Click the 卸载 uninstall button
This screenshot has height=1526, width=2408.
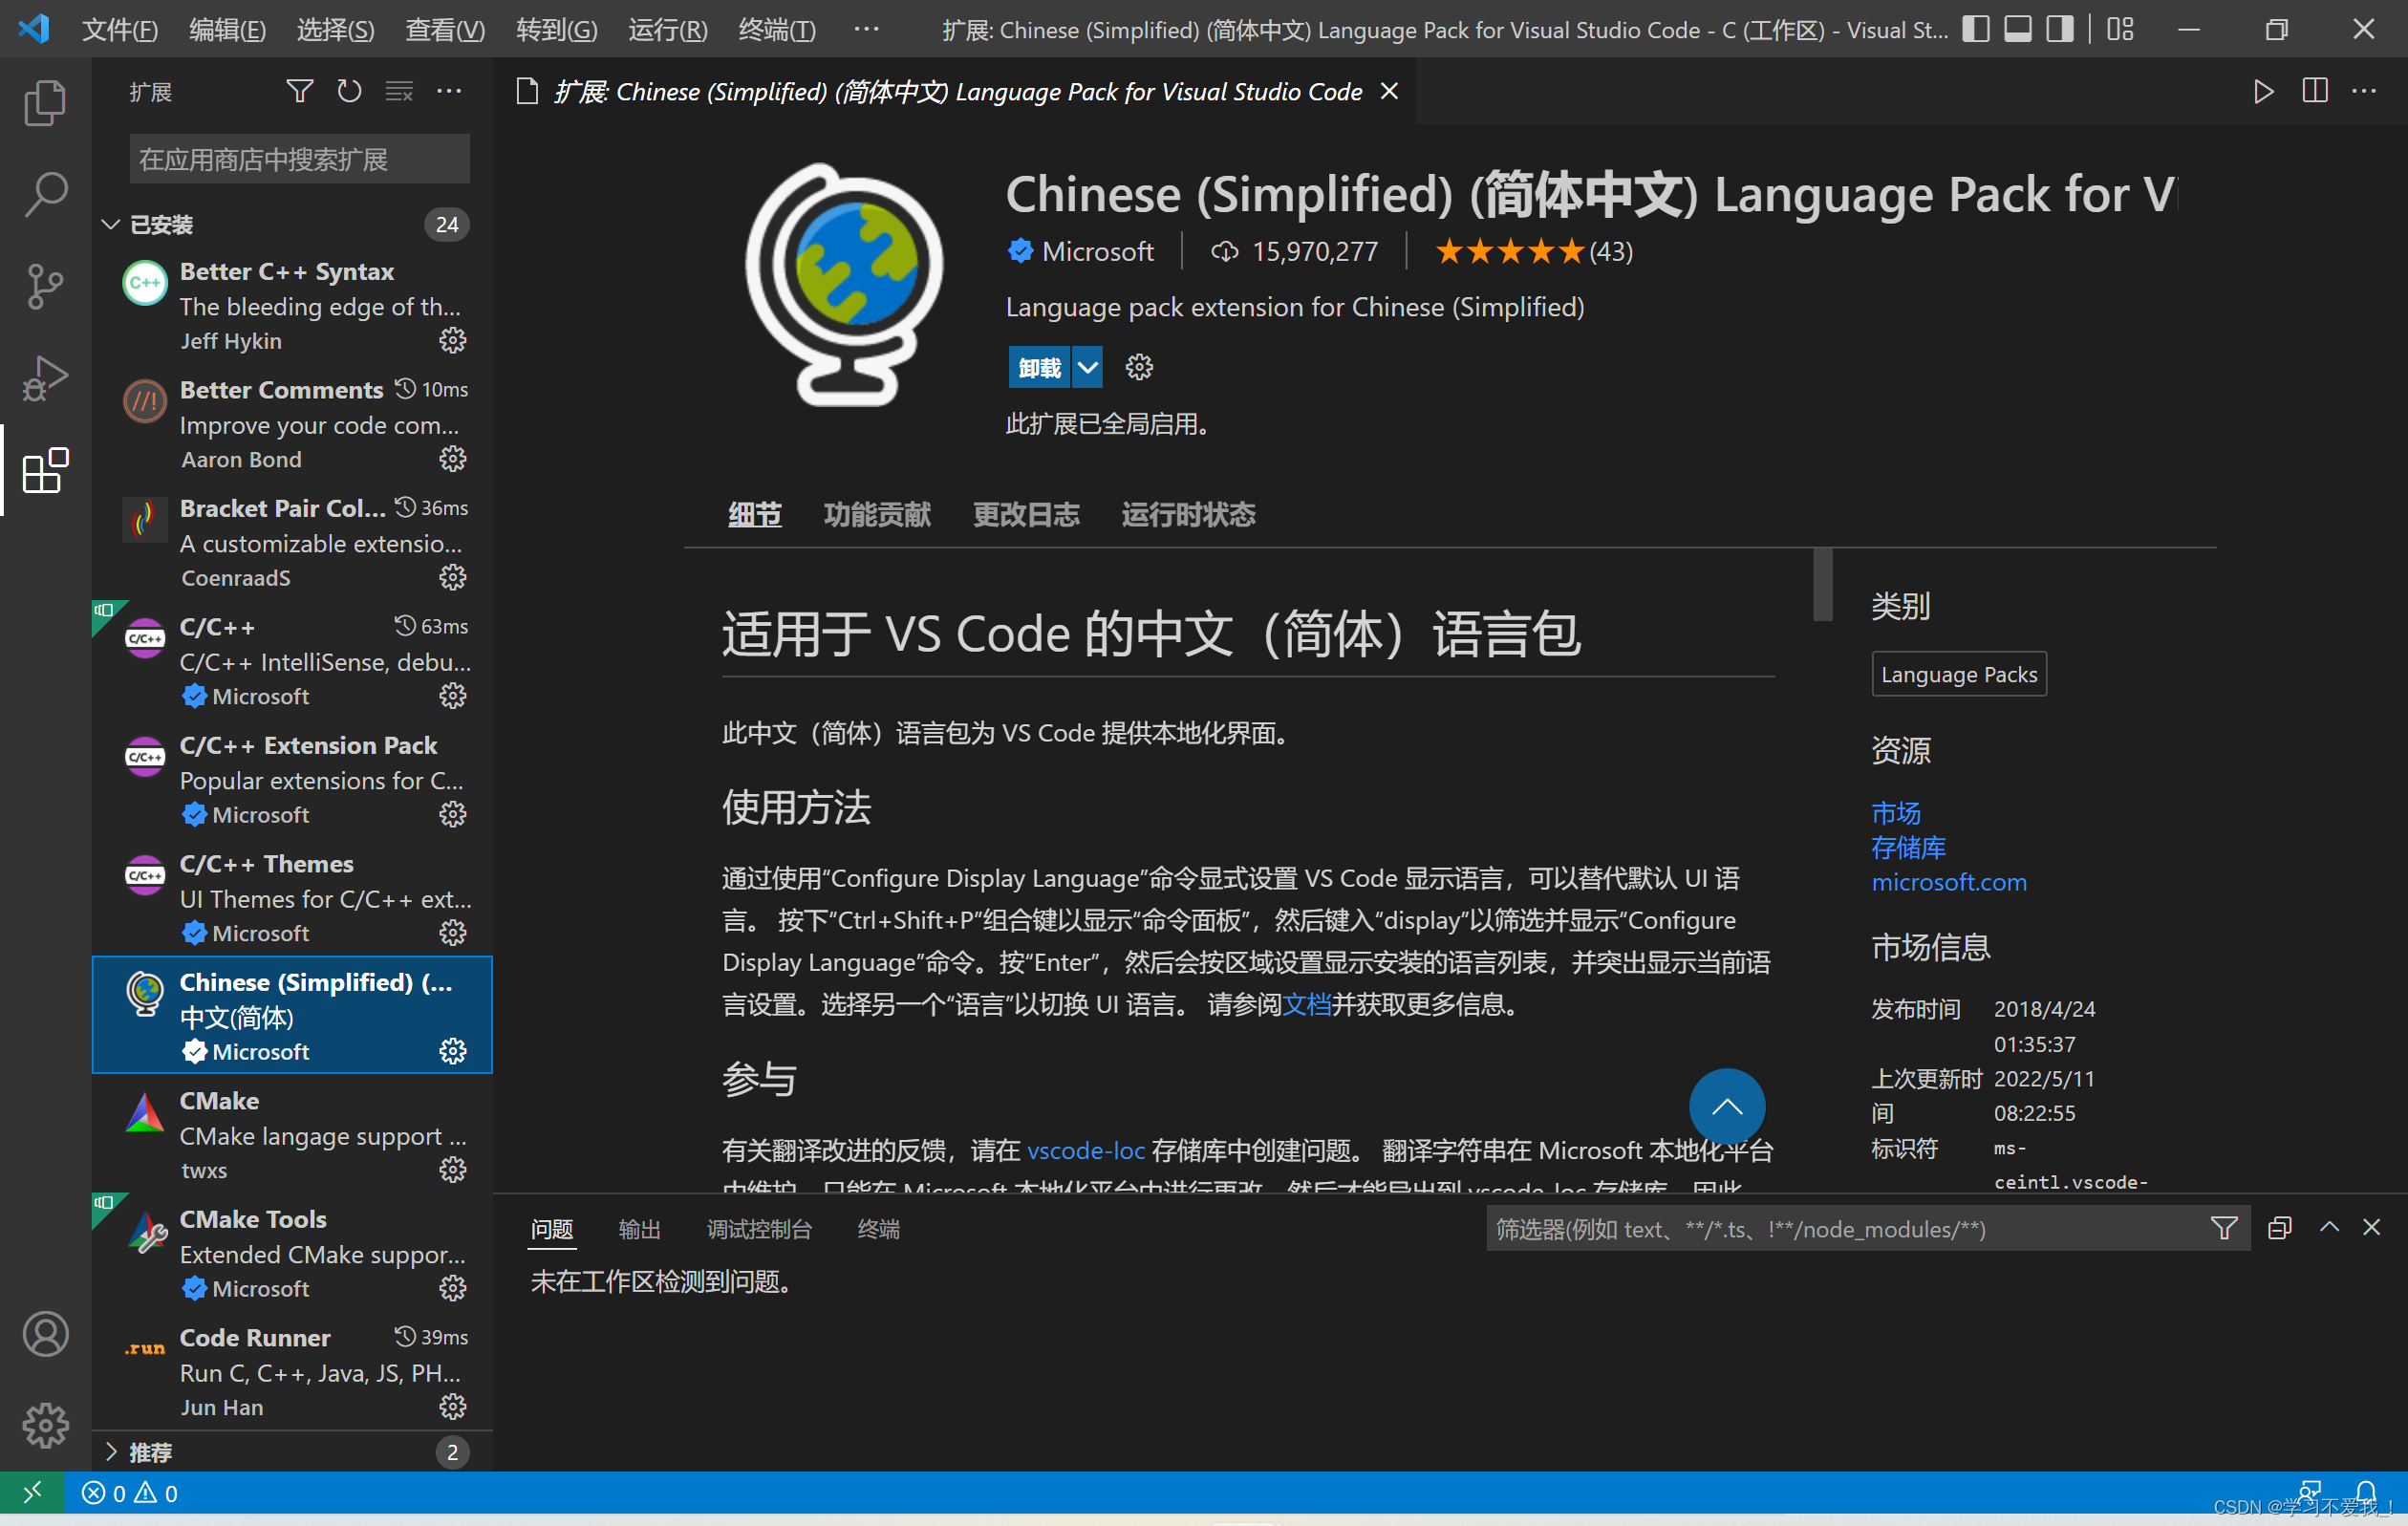[1039, 368]
